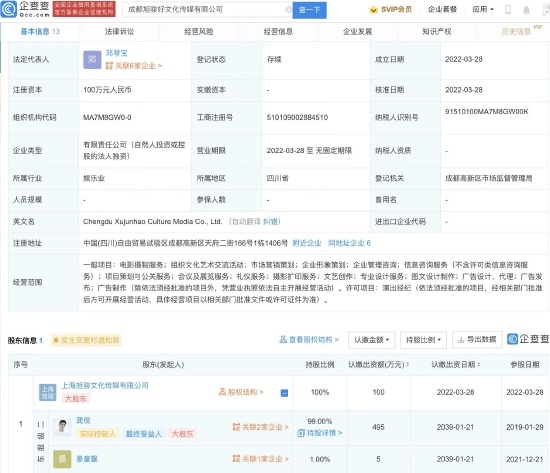Click the 上海旭骏 company logo thumbnail

point(47,392)
